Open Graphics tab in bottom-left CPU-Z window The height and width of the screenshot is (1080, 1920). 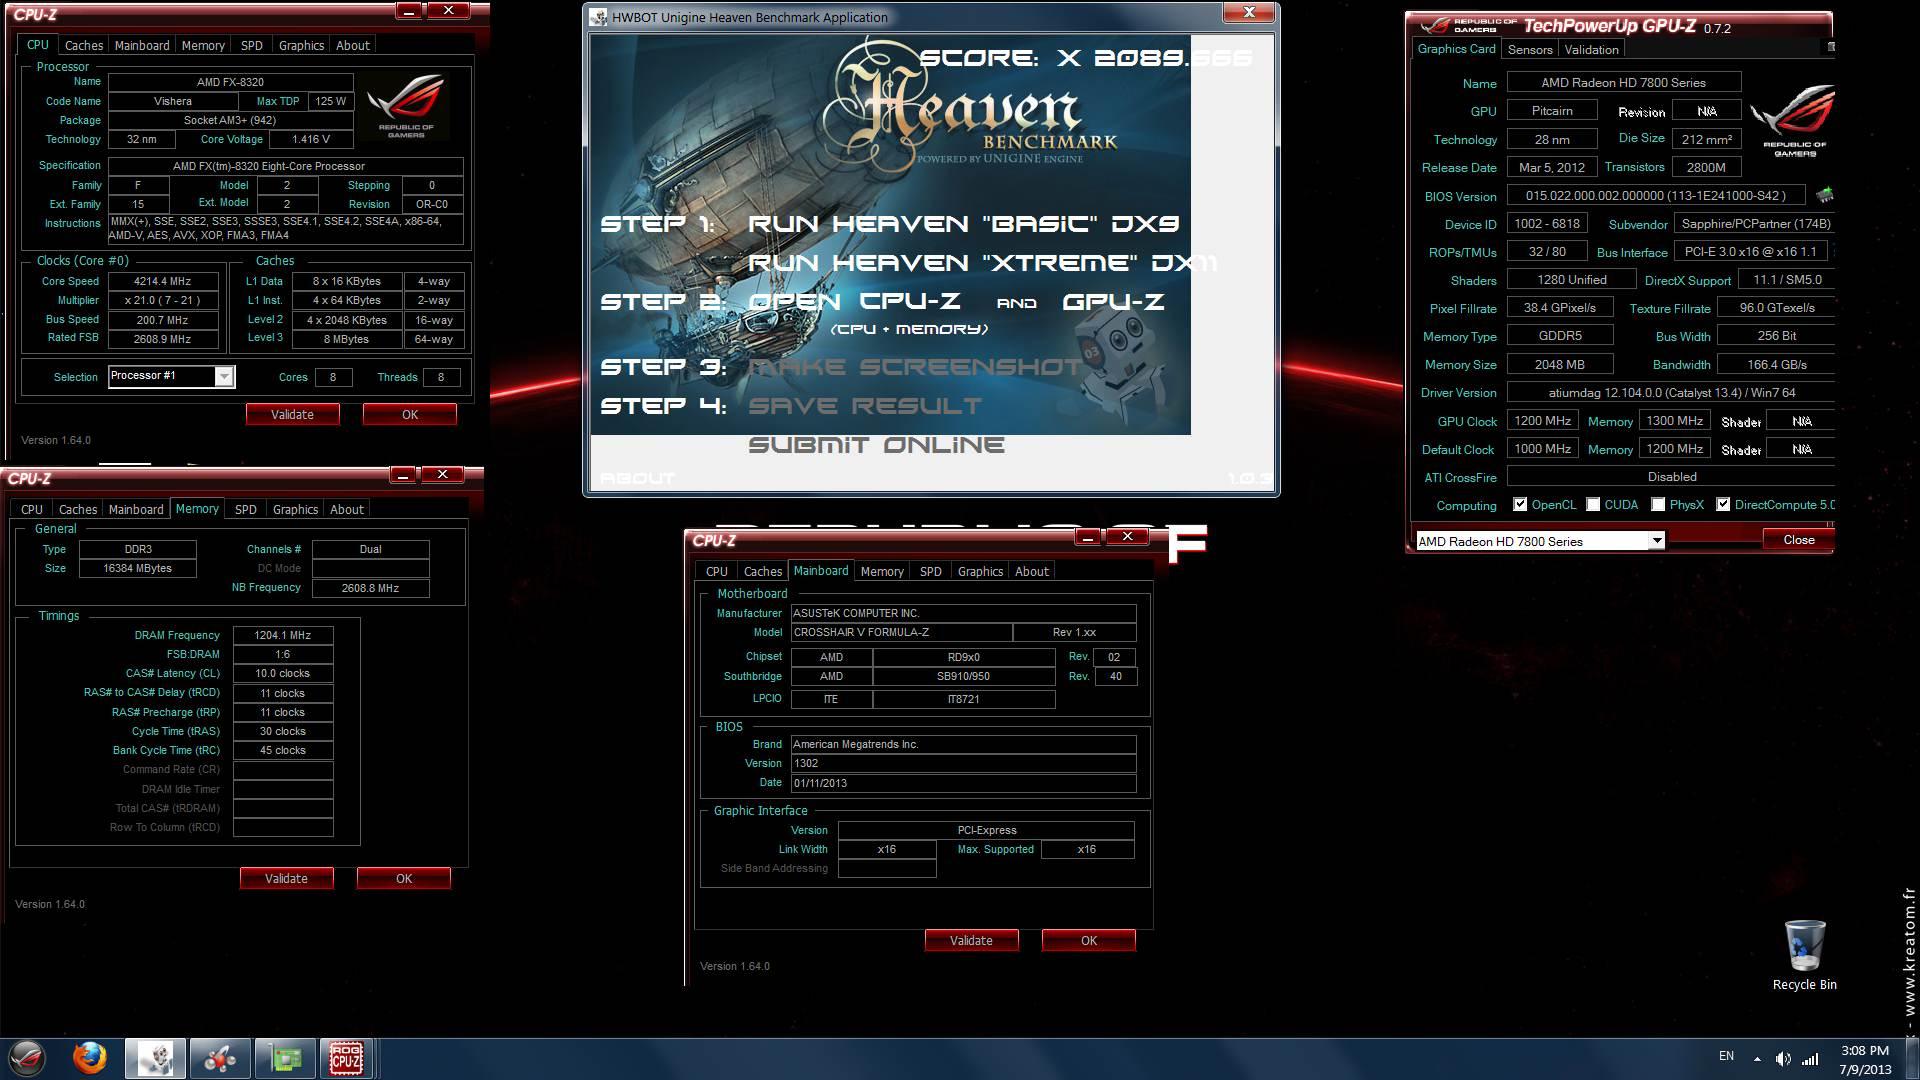click(296, 509)
